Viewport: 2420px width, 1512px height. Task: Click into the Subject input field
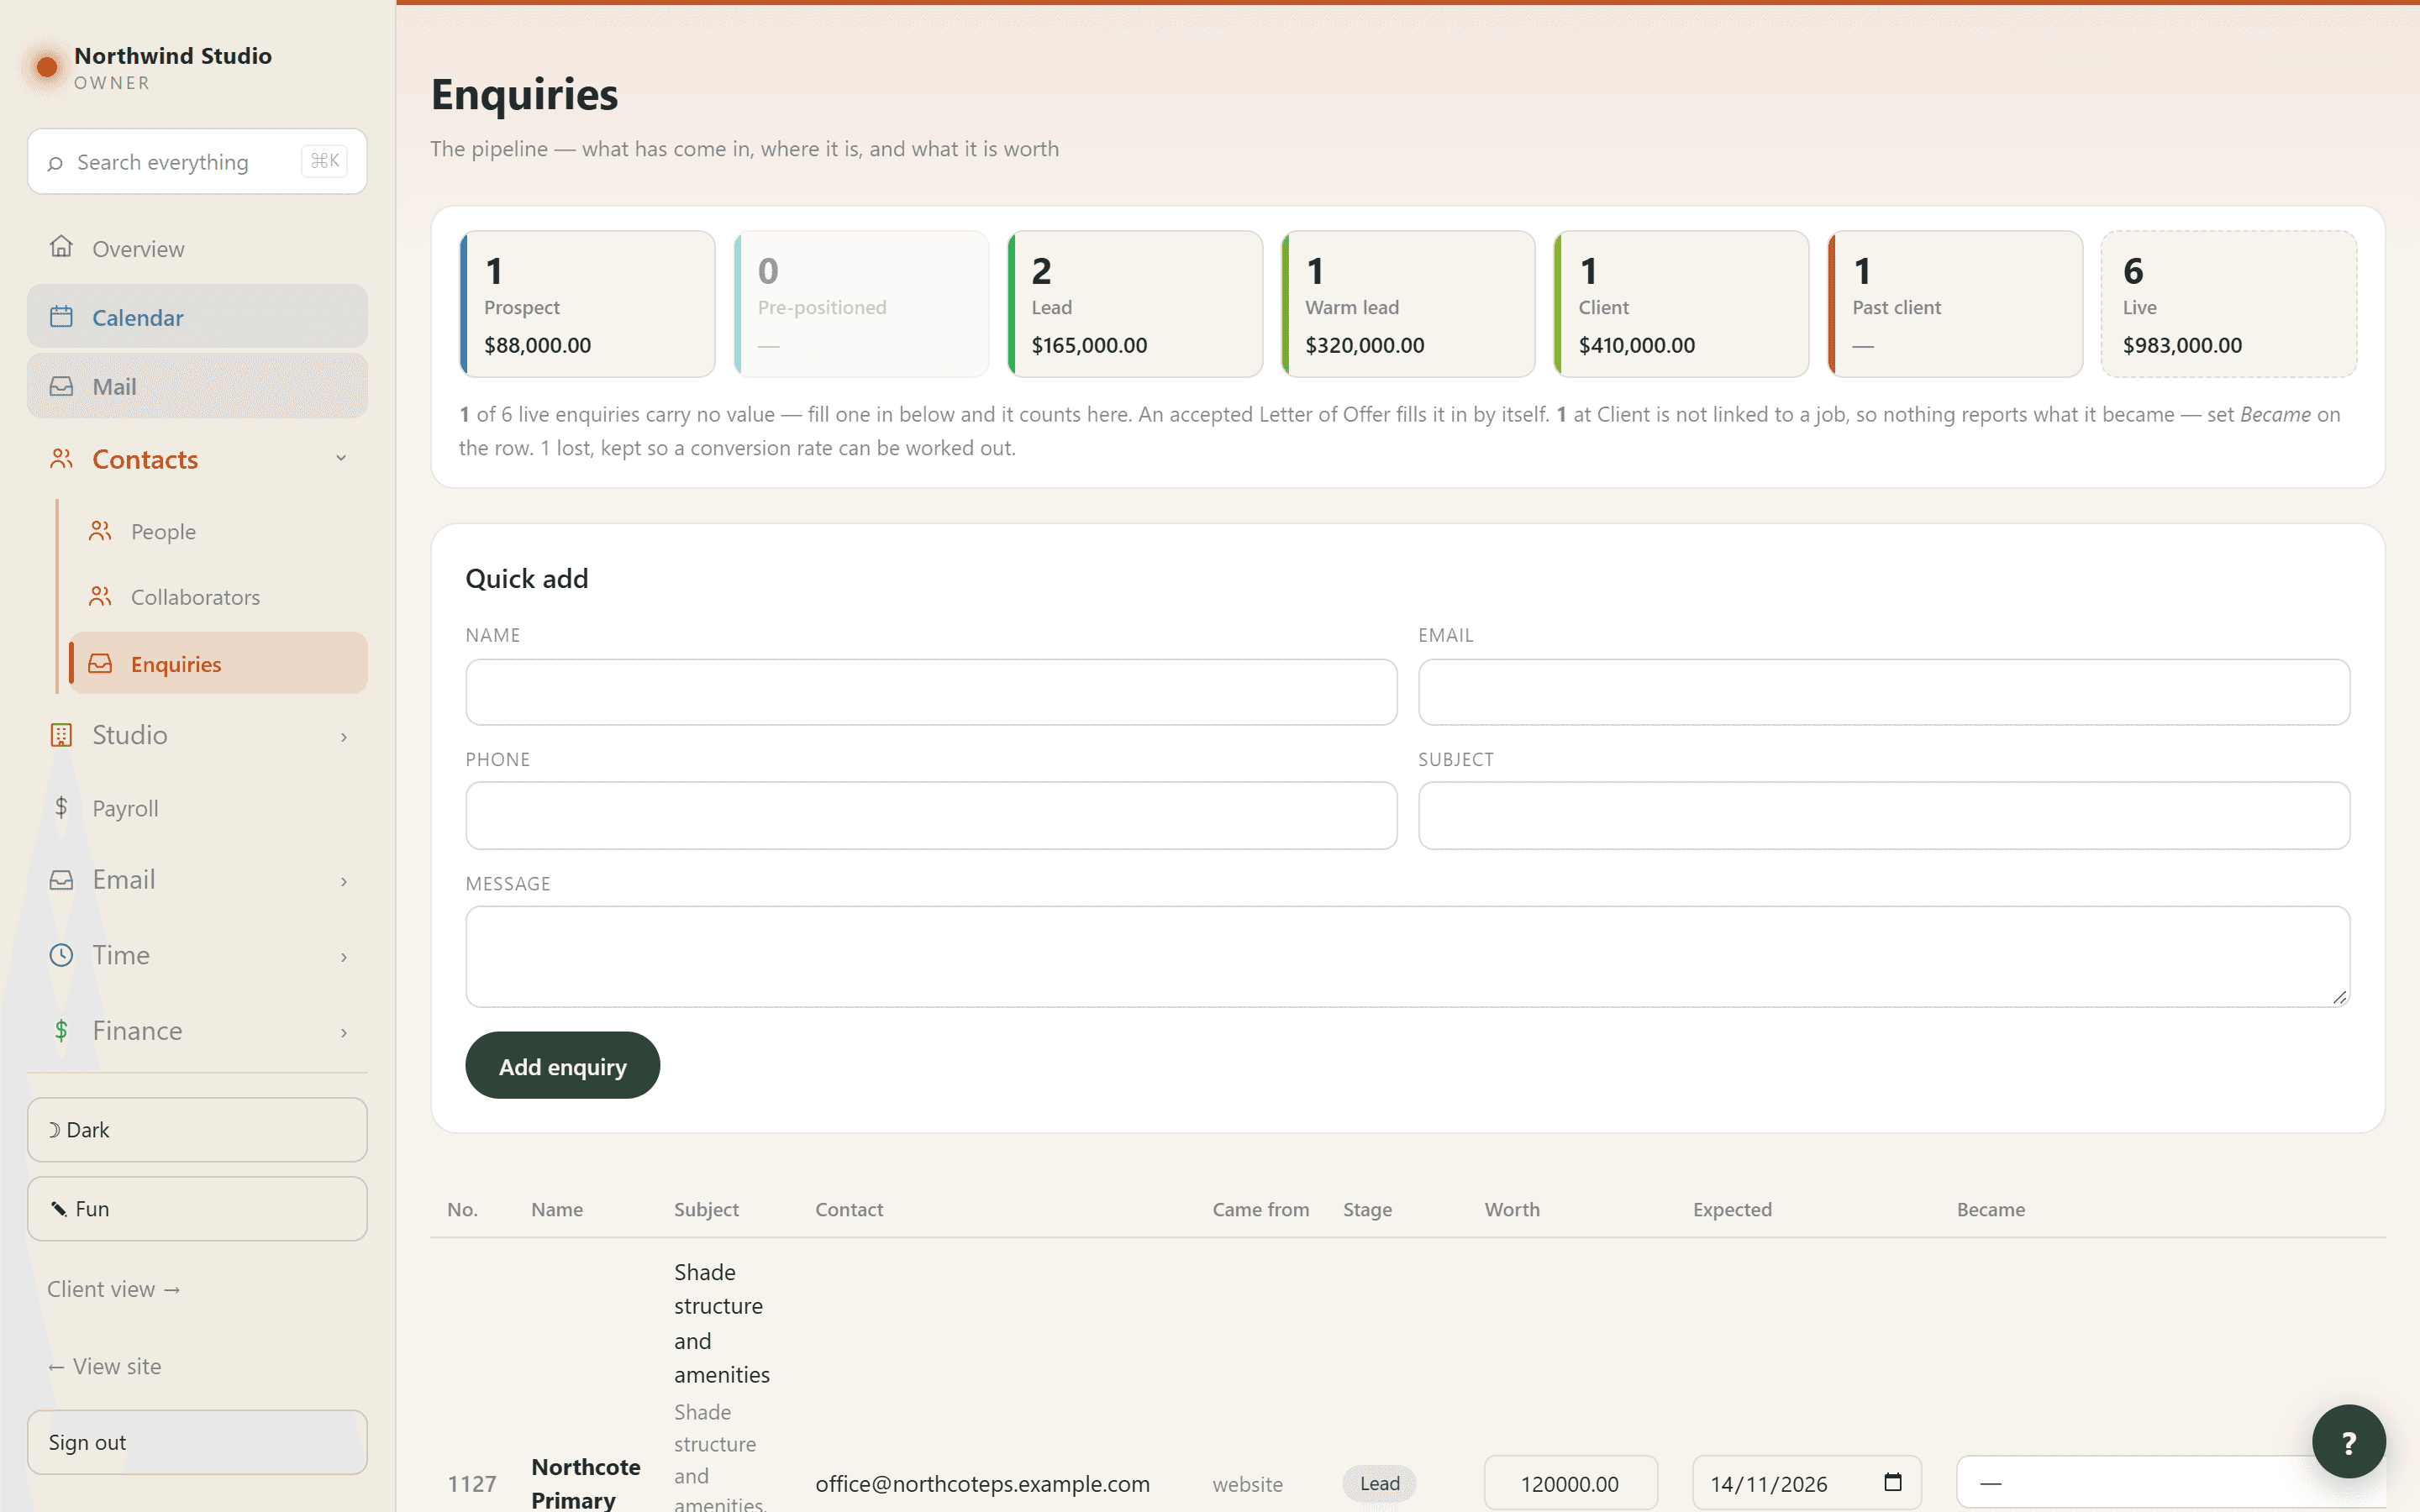click(1884, 816)
